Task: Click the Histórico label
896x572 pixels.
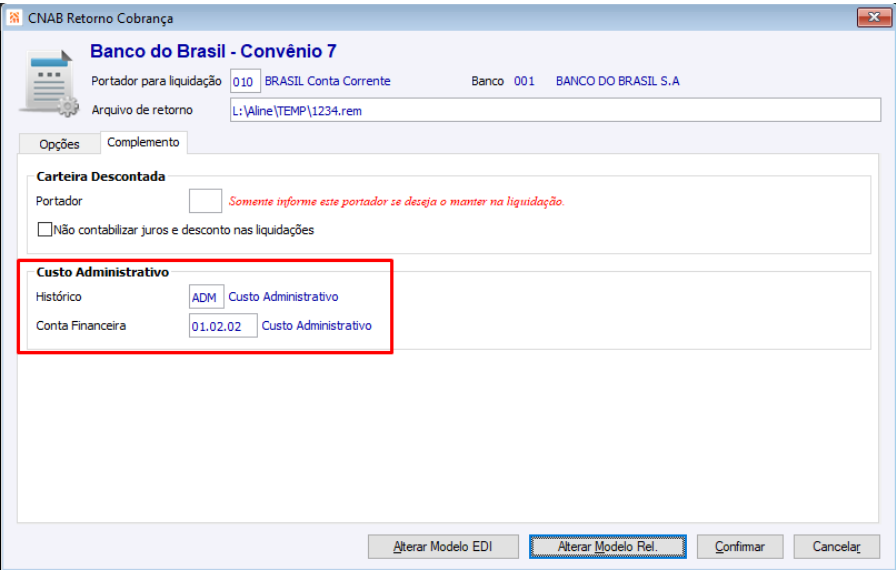Action: coord(59,297)
